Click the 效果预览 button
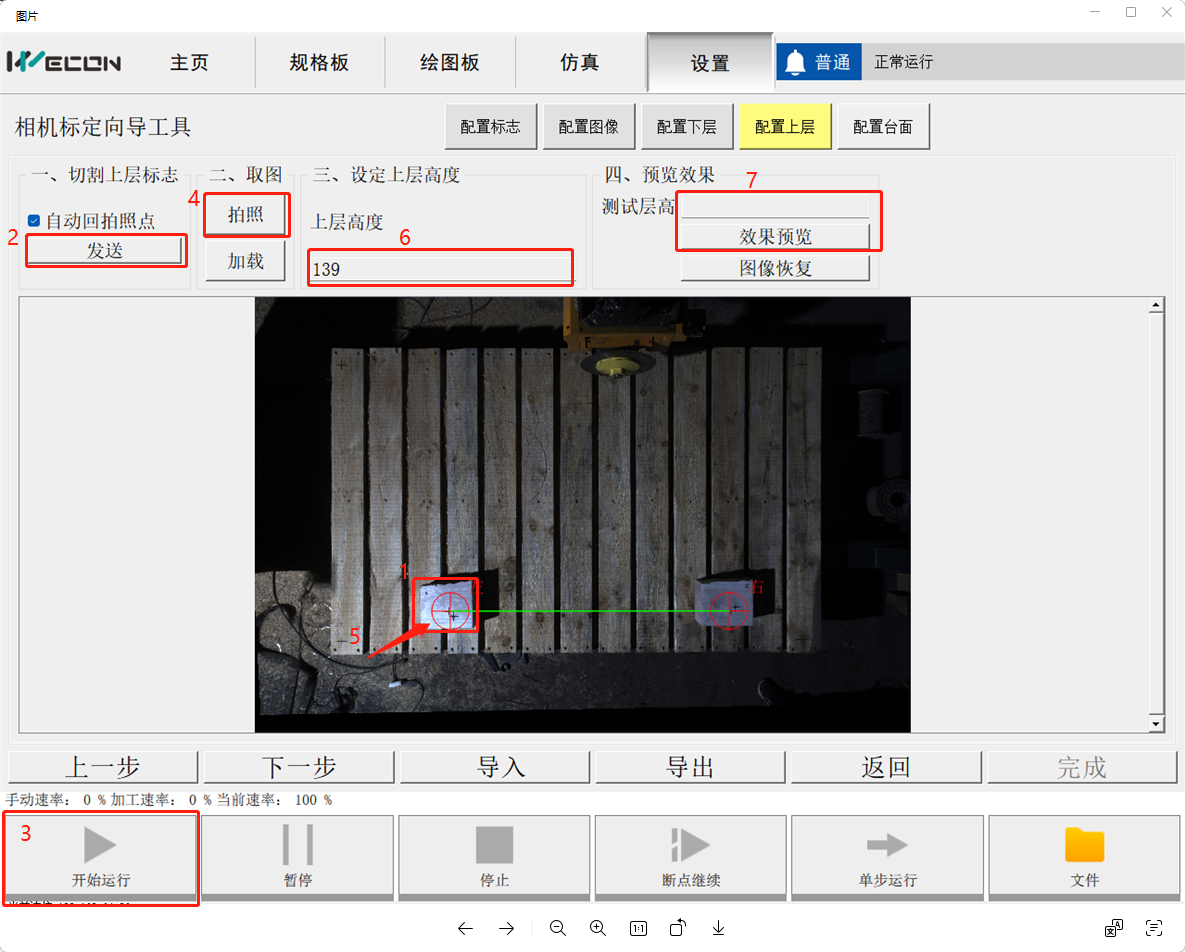The image size is (1185, 952). pos(775,237)
